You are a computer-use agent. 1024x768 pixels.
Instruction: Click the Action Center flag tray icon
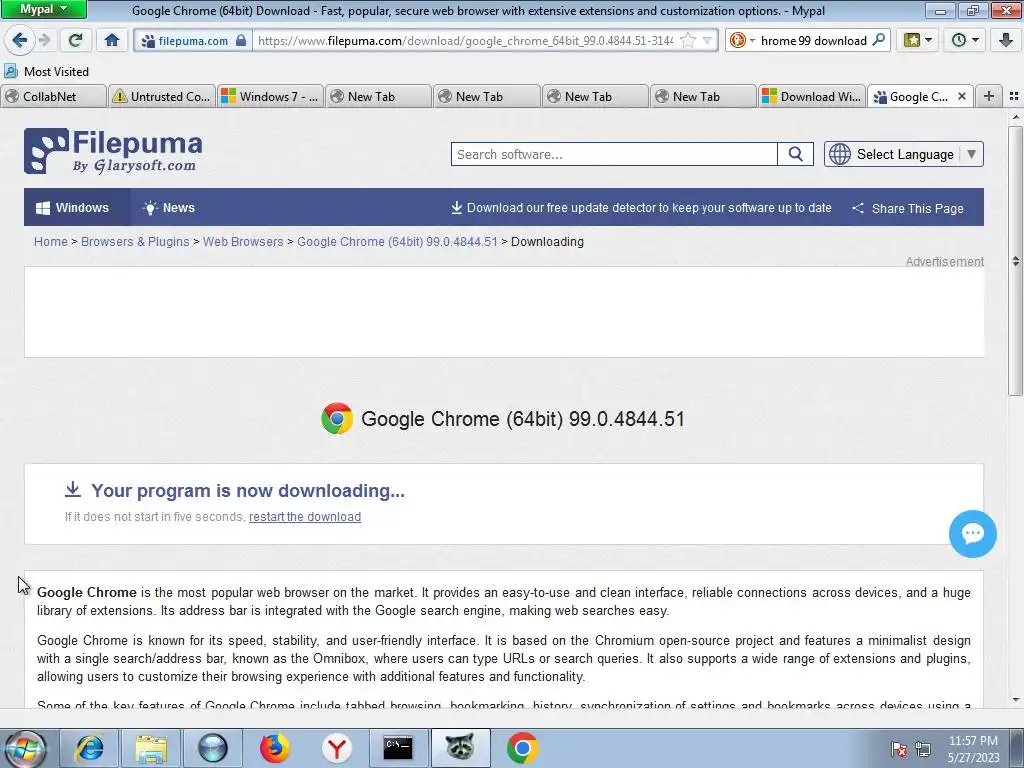click(899, 749)
